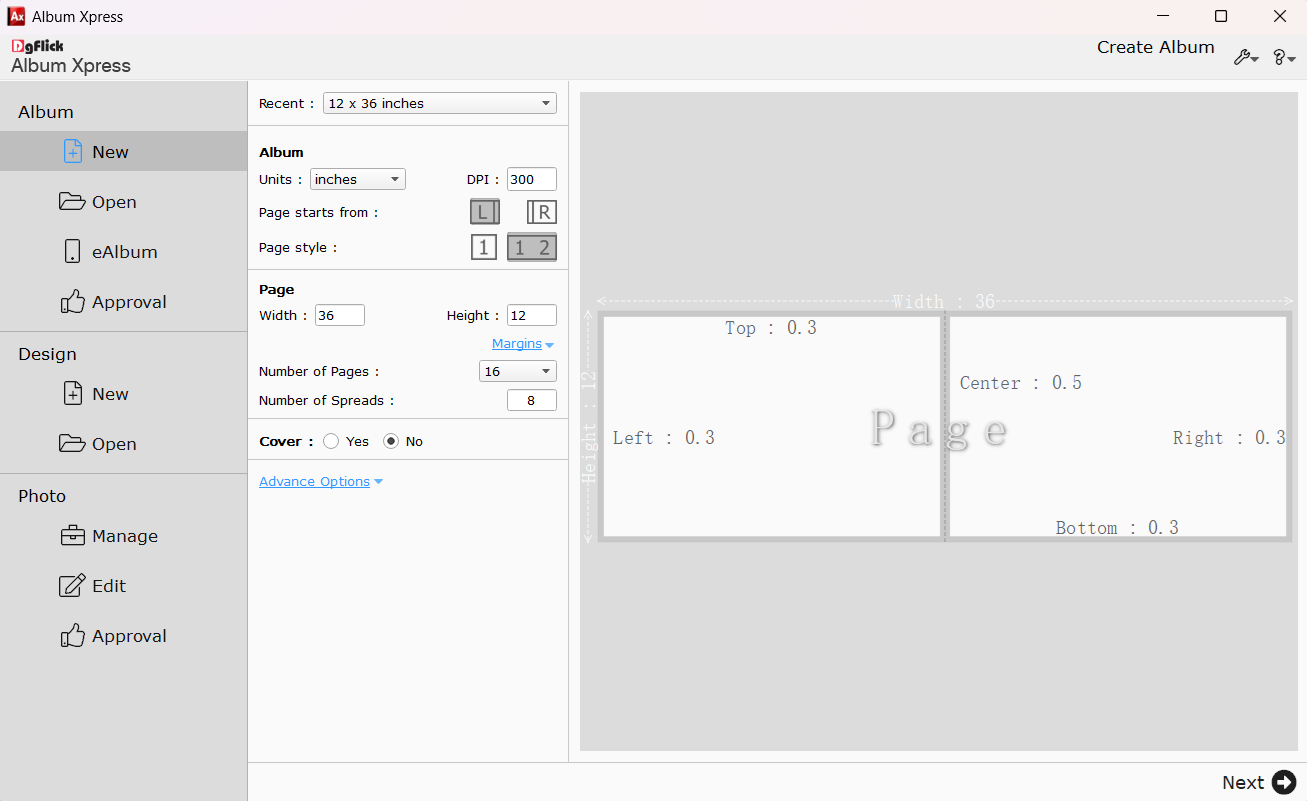The image size is (1307, 801).
Task: Click the 'Bottom : 0.3' margin label
Action: click(x=1117, y=528)
